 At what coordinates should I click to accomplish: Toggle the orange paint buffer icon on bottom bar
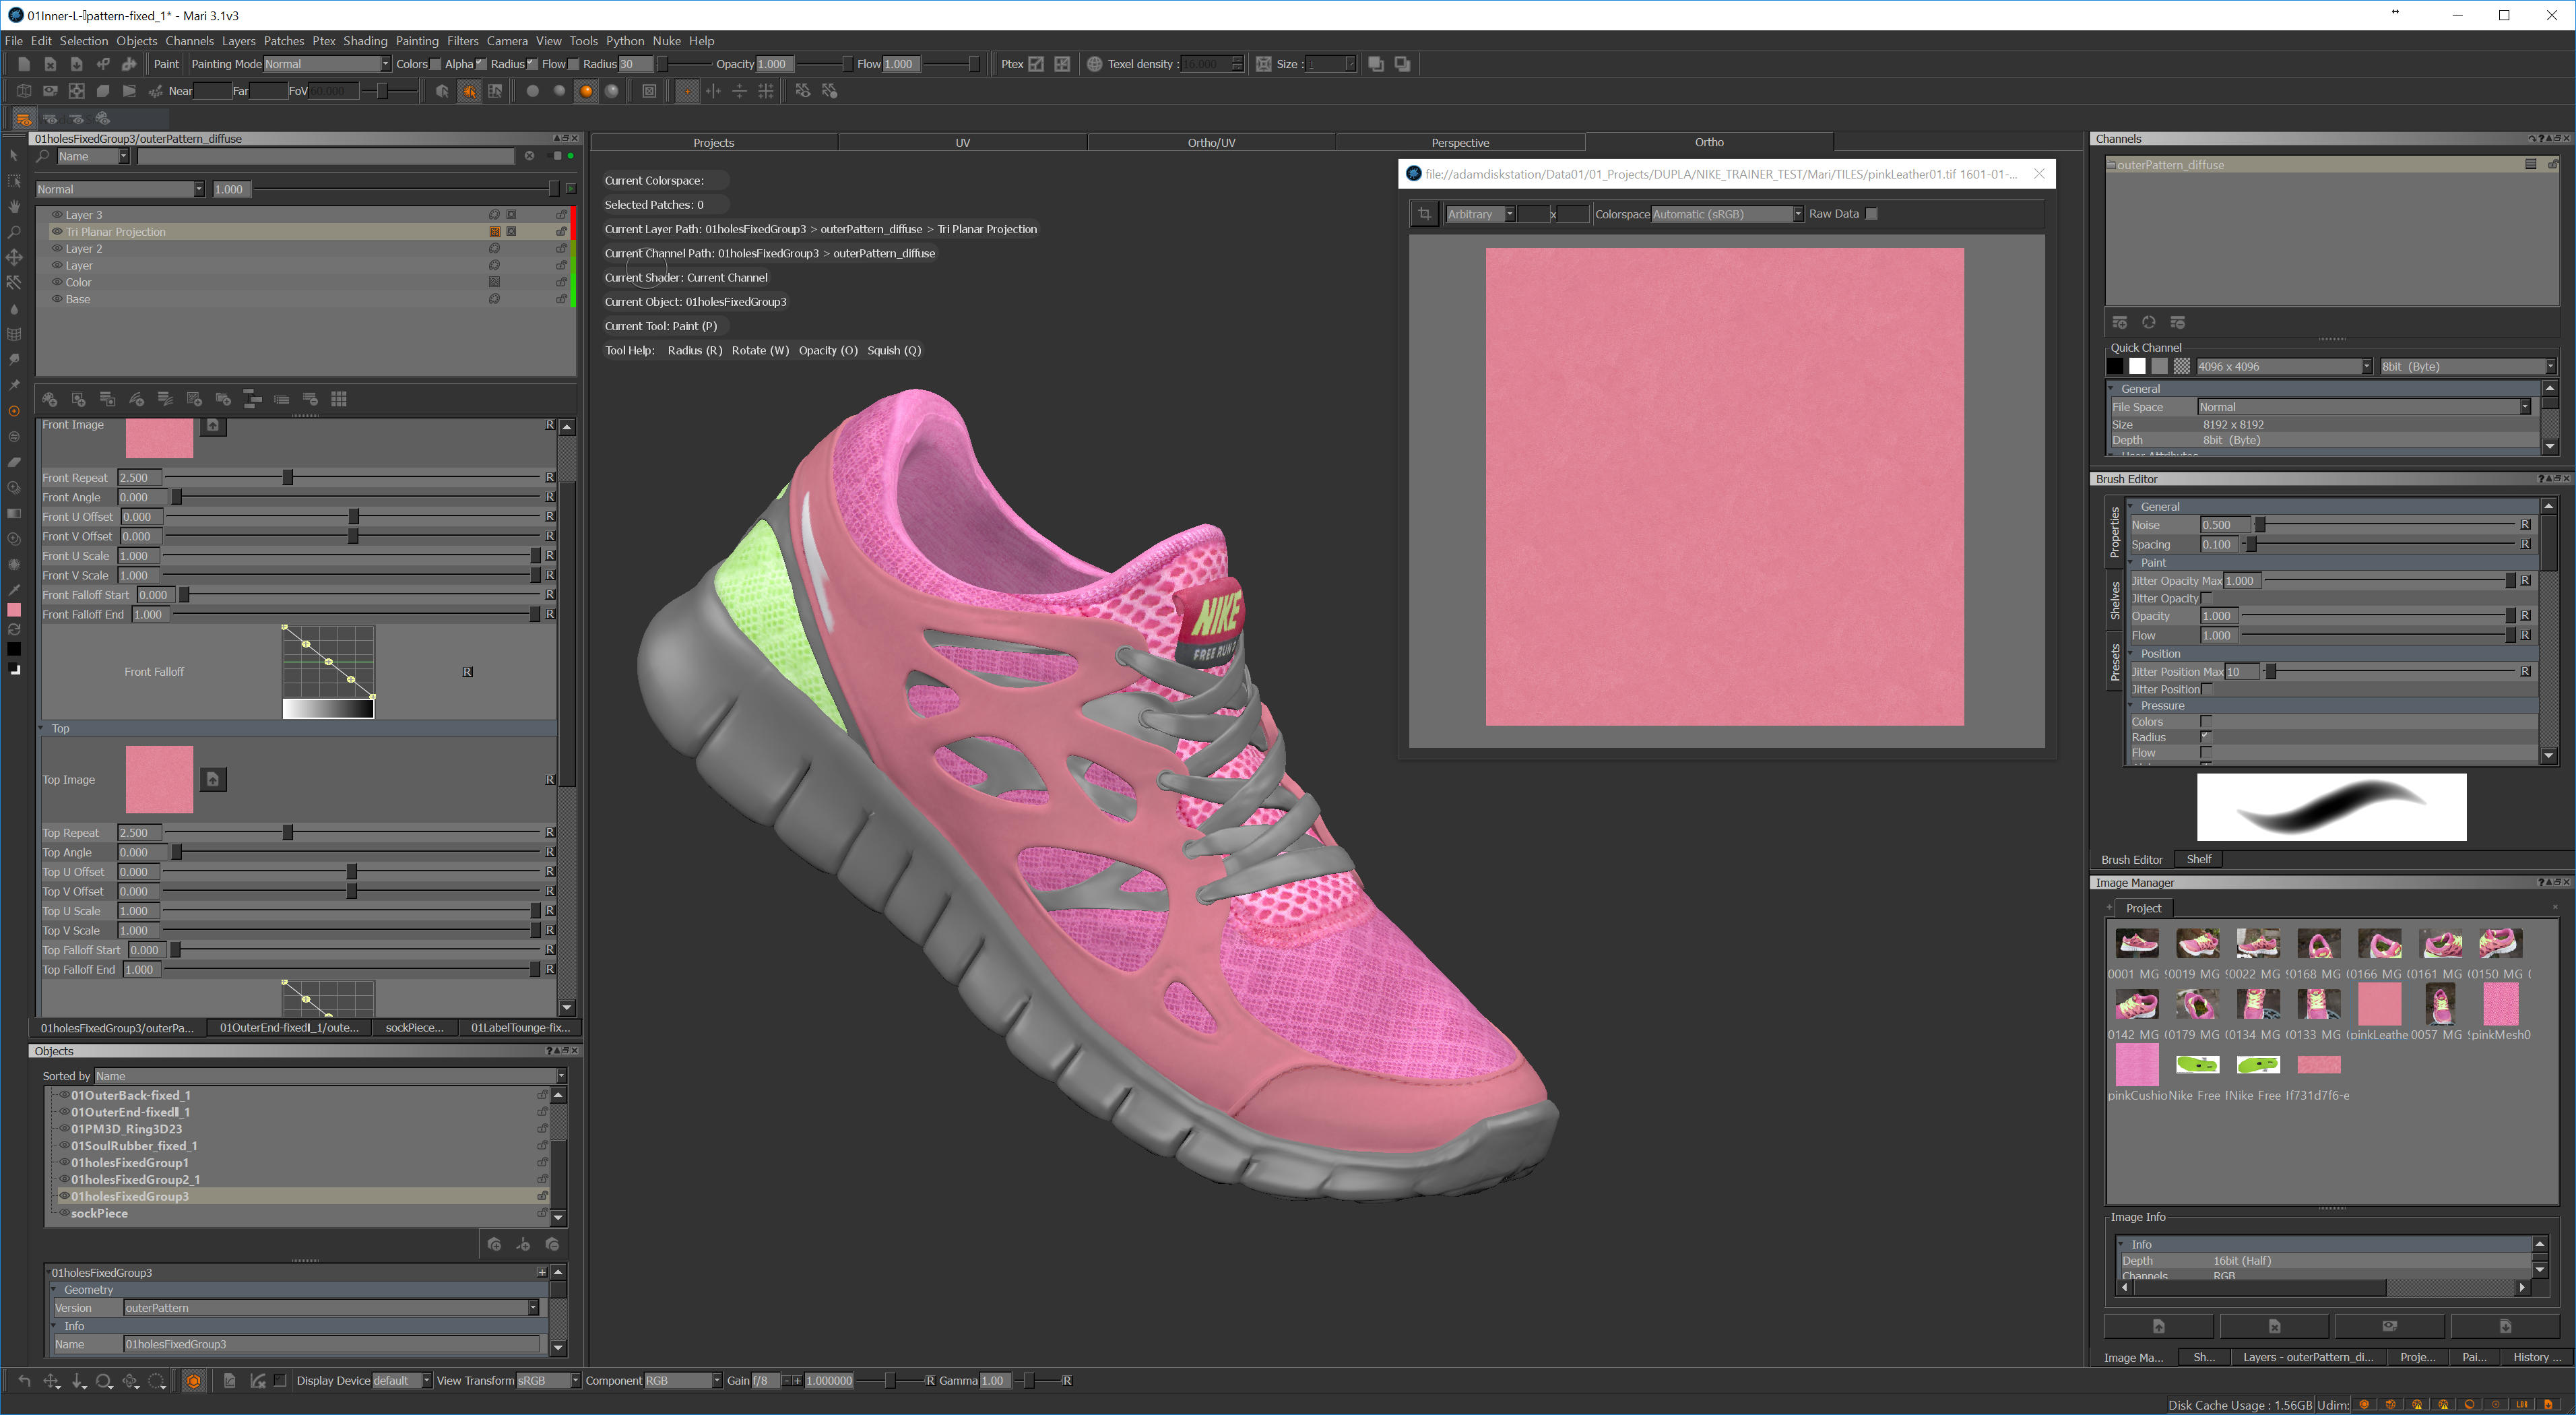194,1381
